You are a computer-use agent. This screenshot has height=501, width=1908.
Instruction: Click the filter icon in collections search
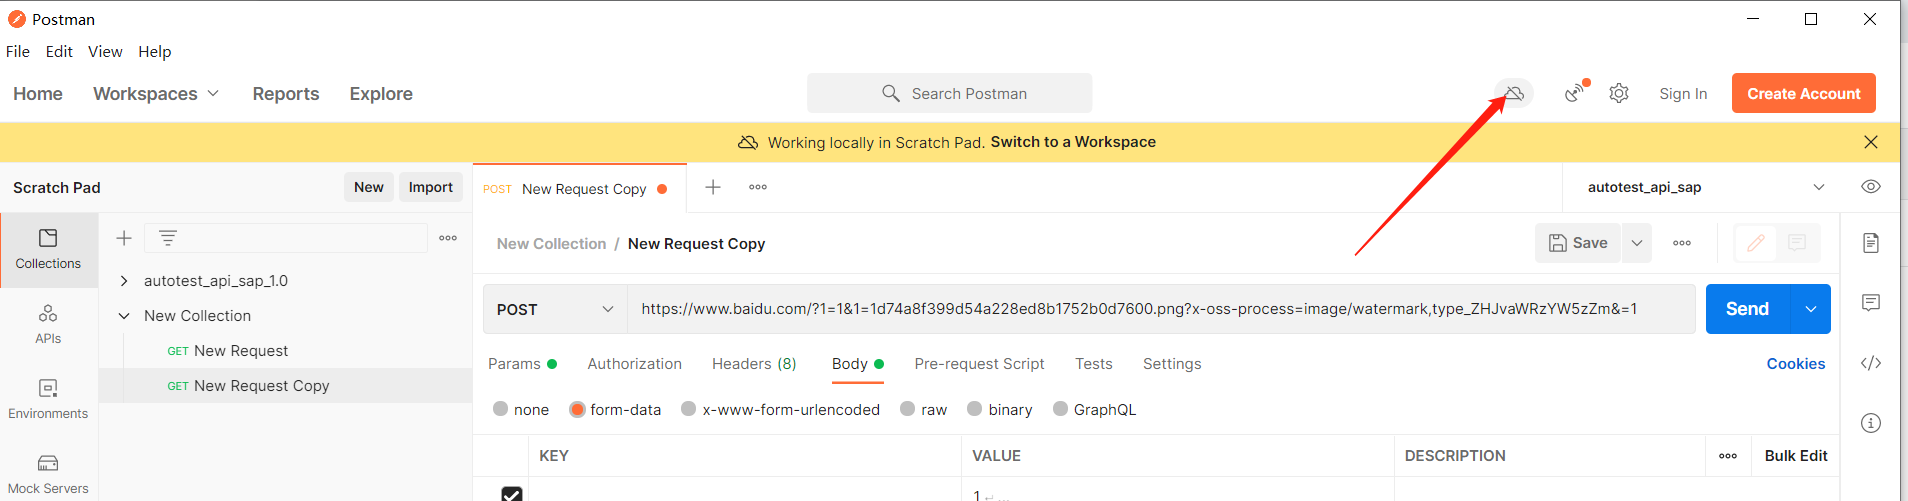(x=168, y=238)
